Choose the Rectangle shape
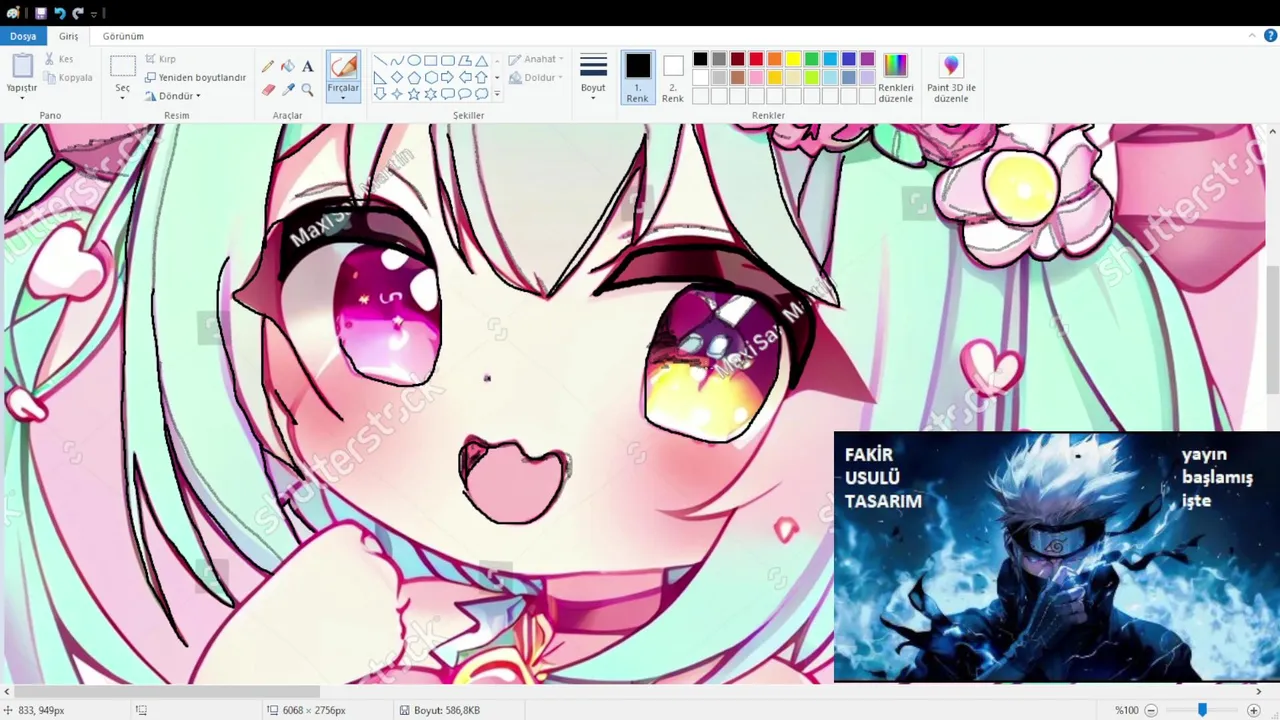 pyautogui.click(x=431, y=60)
